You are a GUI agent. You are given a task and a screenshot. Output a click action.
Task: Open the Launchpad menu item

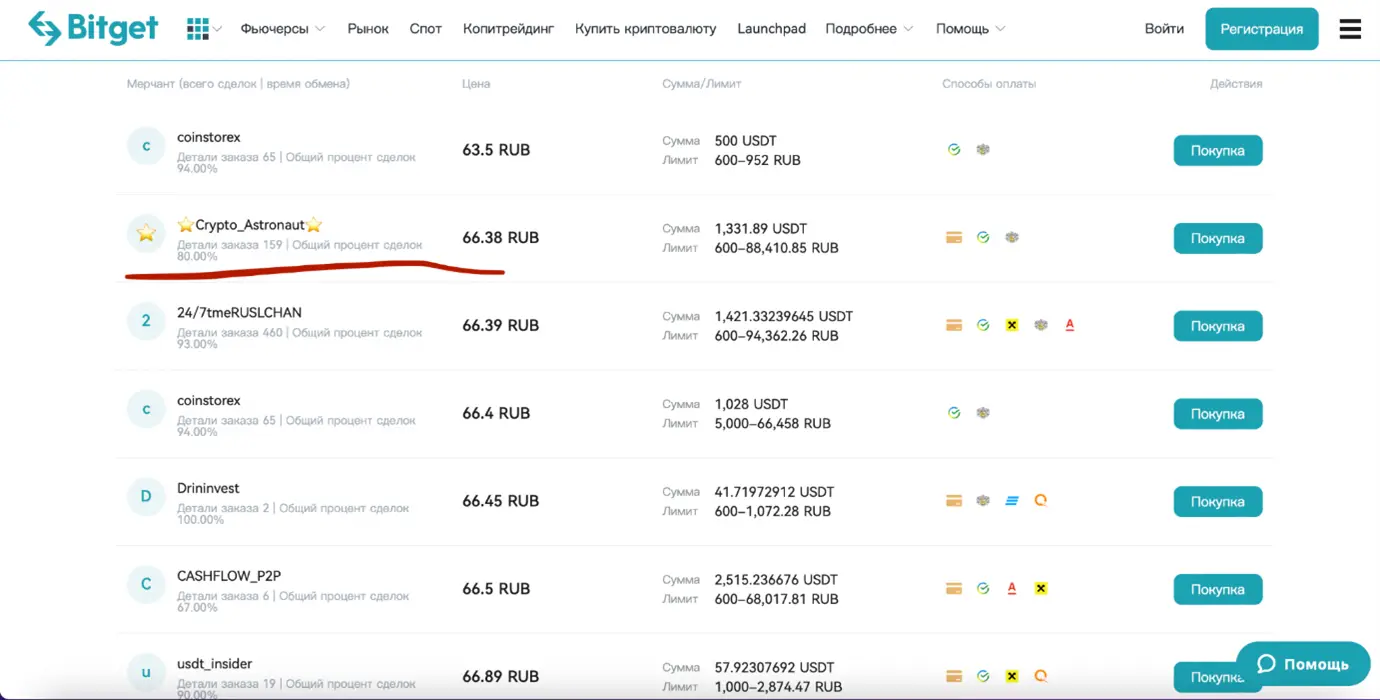(x=771, y=29)
